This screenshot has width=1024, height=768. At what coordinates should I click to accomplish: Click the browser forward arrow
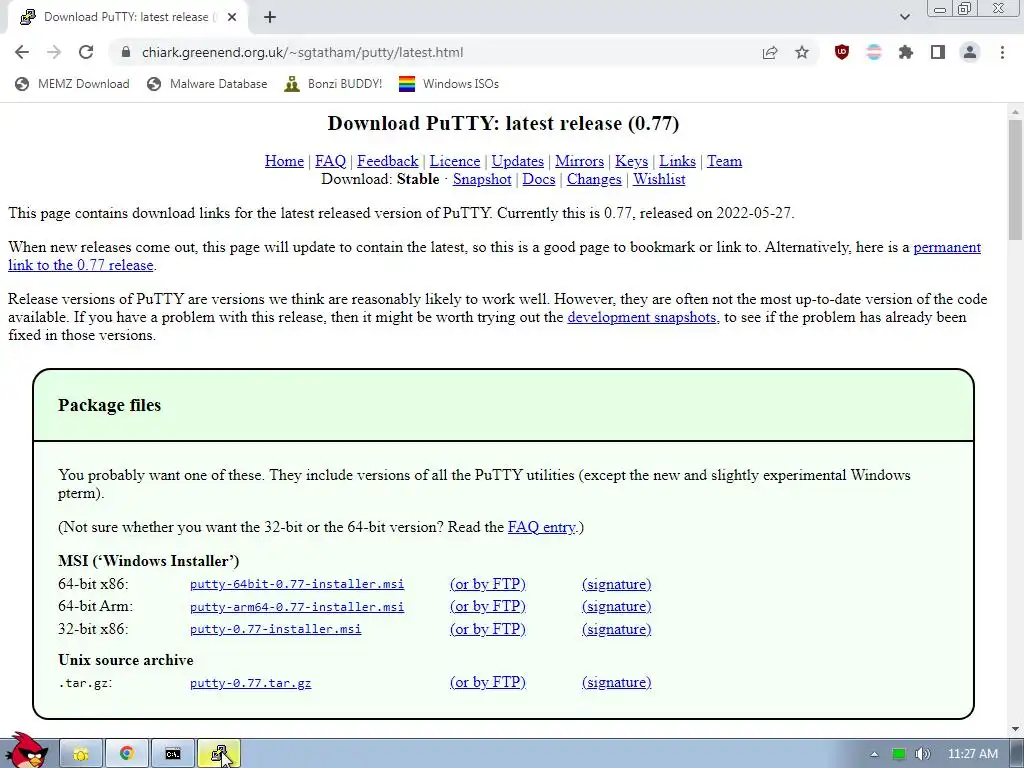coord(54,52)
